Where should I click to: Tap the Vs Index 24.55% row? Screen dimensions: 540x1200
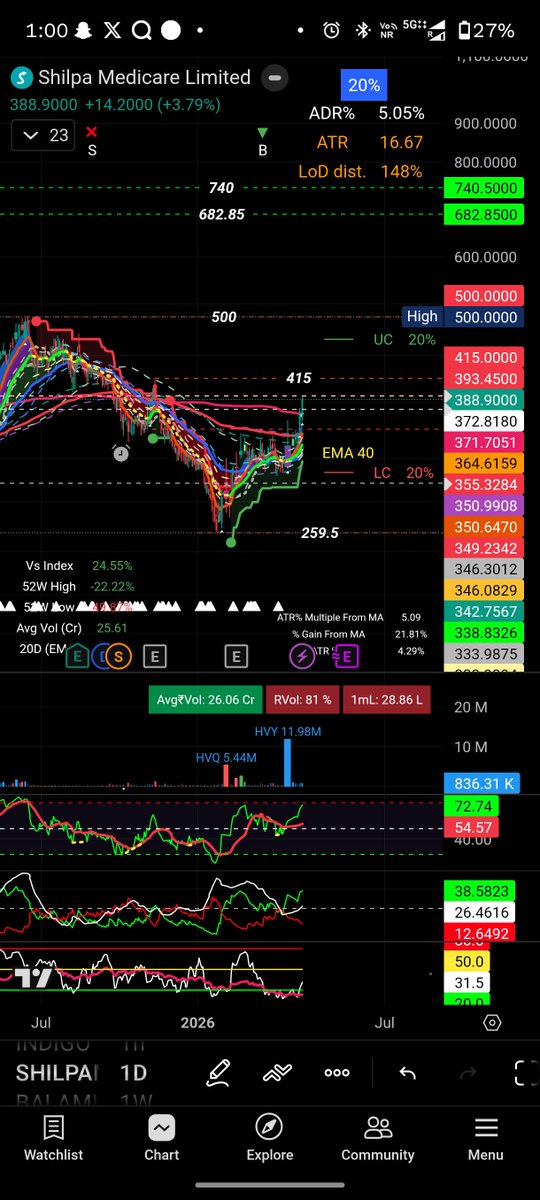[x=78, y=564]
